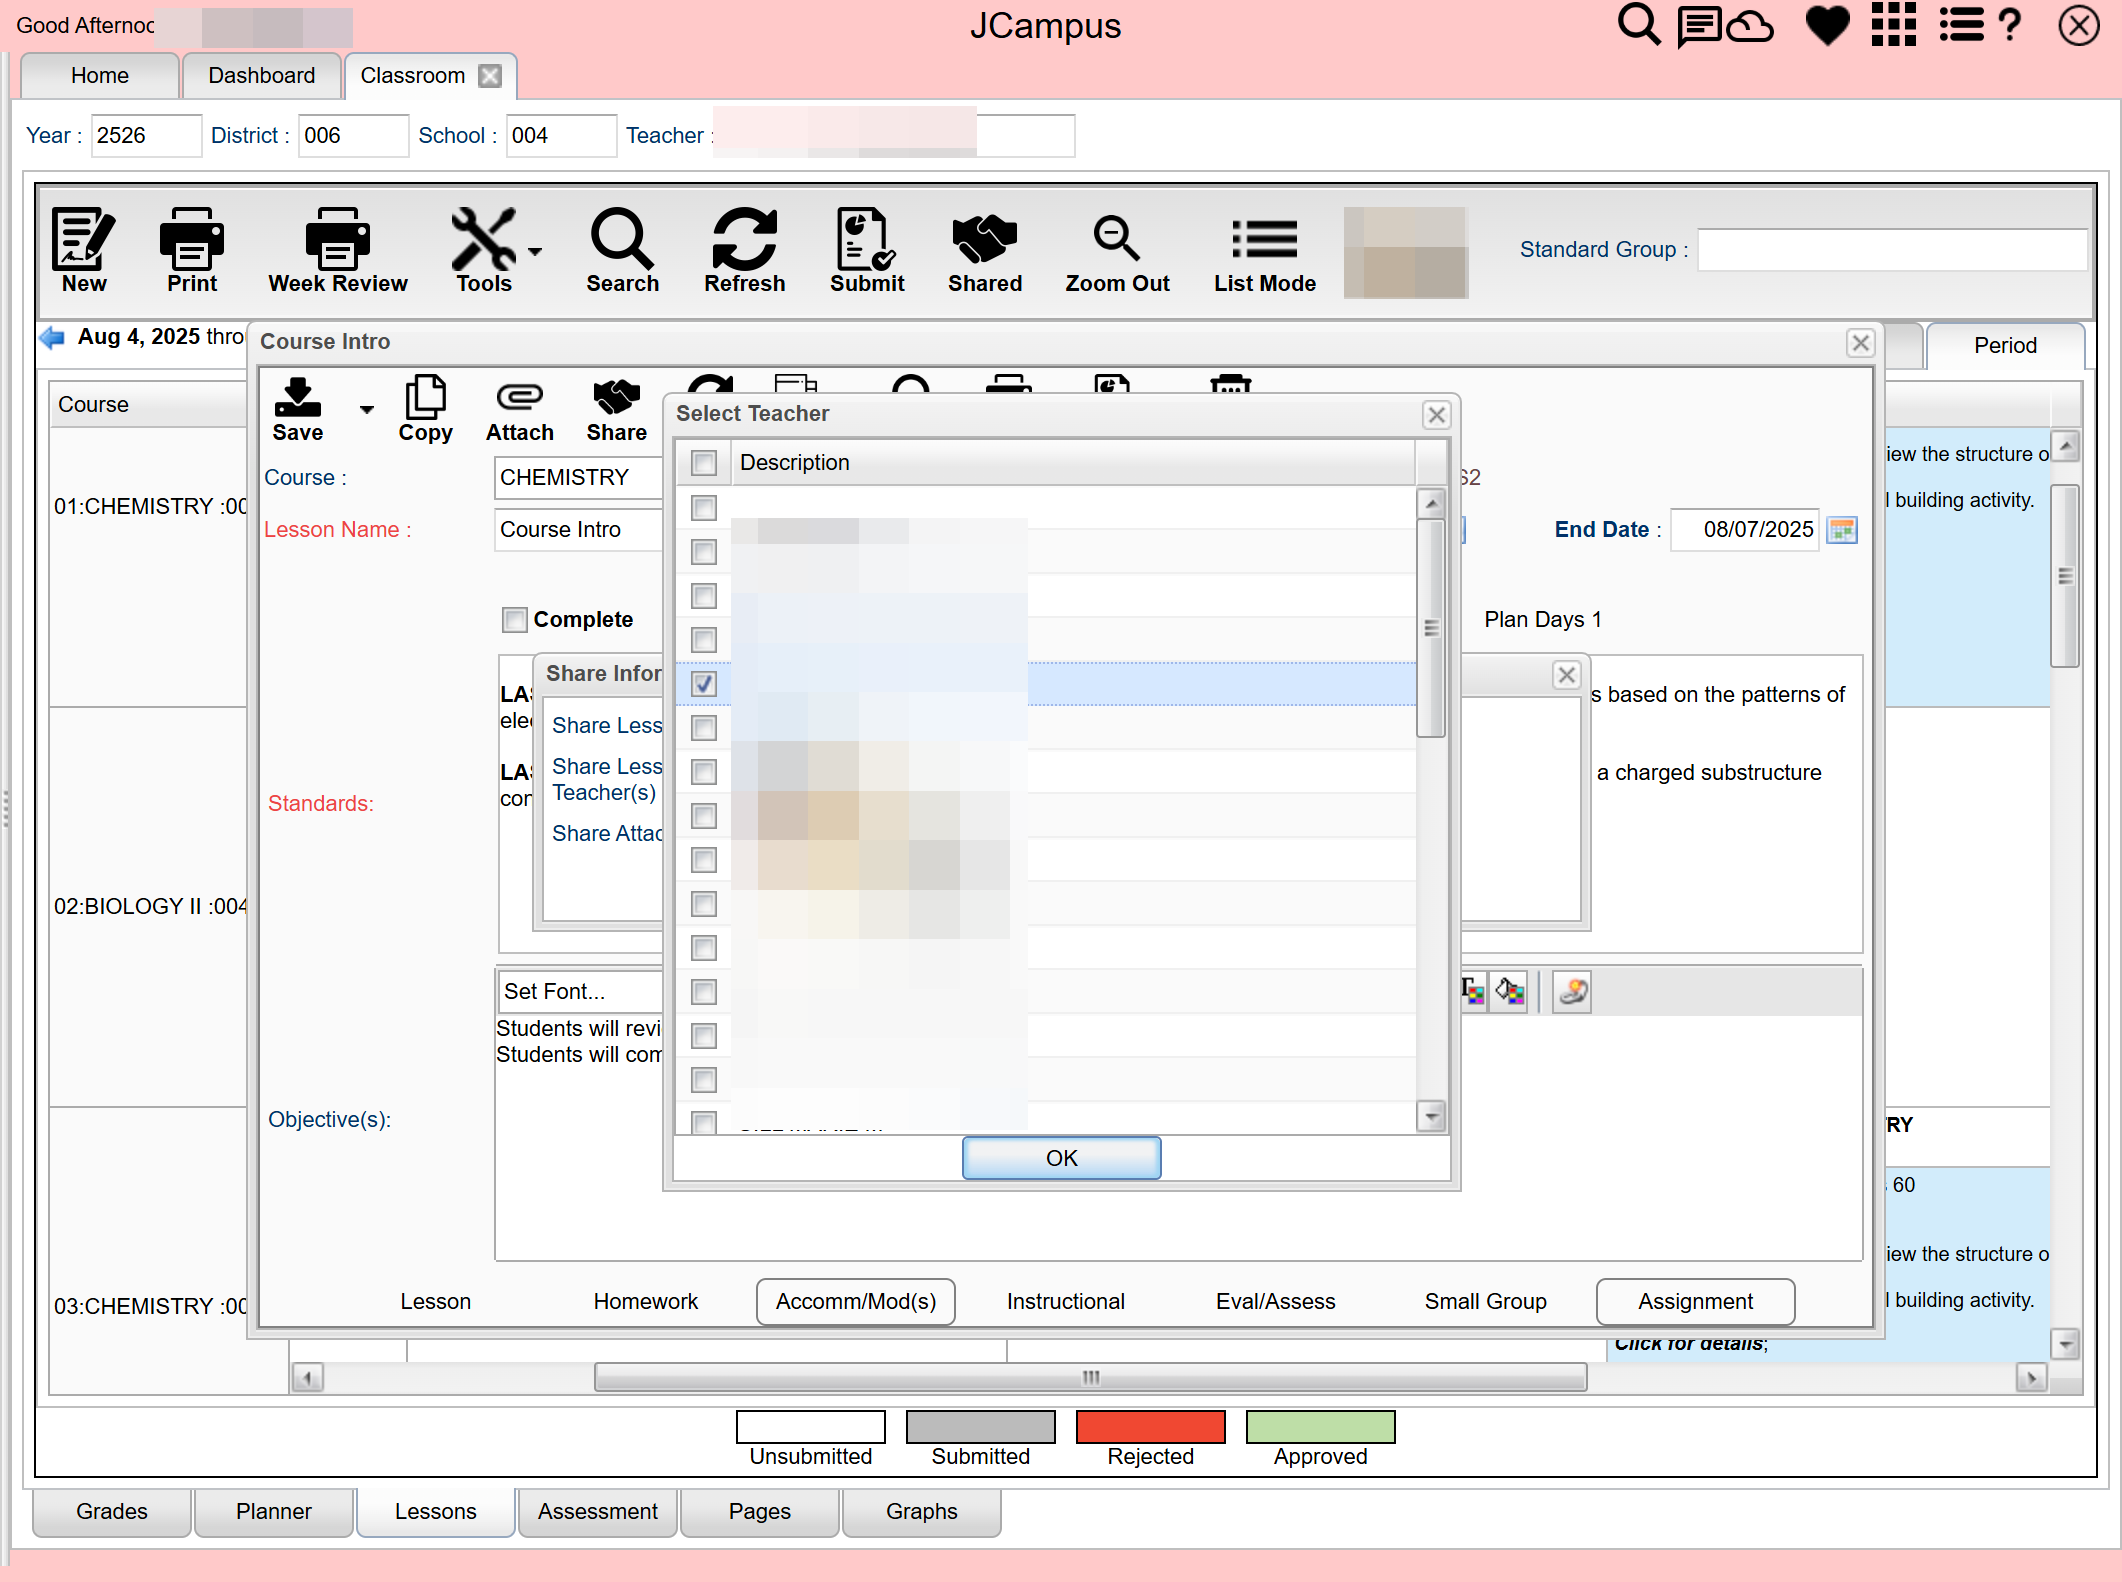
Task: Click the Submitted gray color legend
Action: coord(981,1427)
